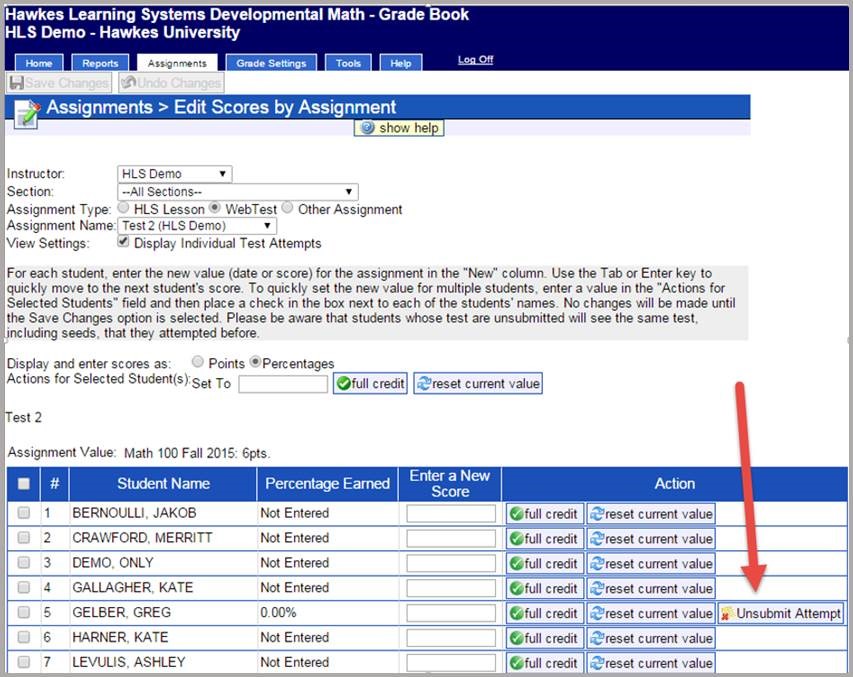853x677 pixels.
Task: Click the Save Changes disk icon
Action: click(17, 84)
